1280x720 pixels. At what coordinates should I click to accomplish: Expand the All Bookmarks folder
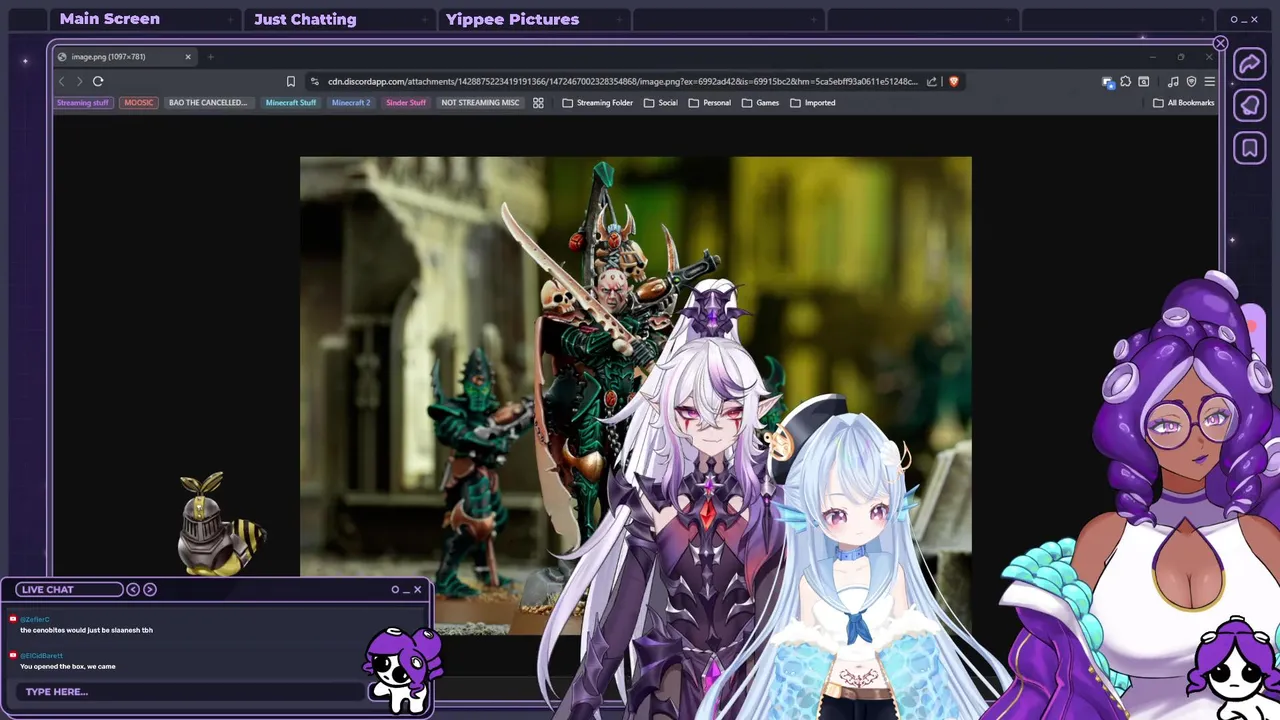pos(1184,102)
